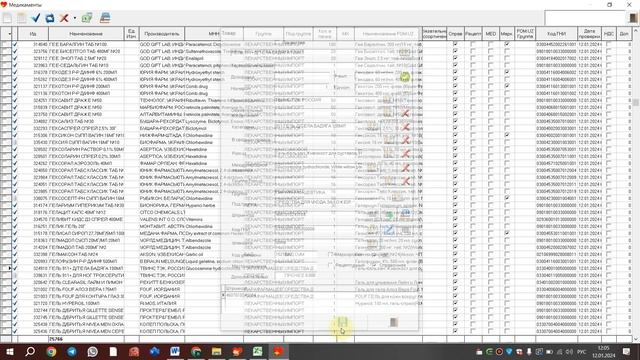Open File Explorer from the taskbar
Viewport: 640px width, 360px height.
tap(216, 351)
